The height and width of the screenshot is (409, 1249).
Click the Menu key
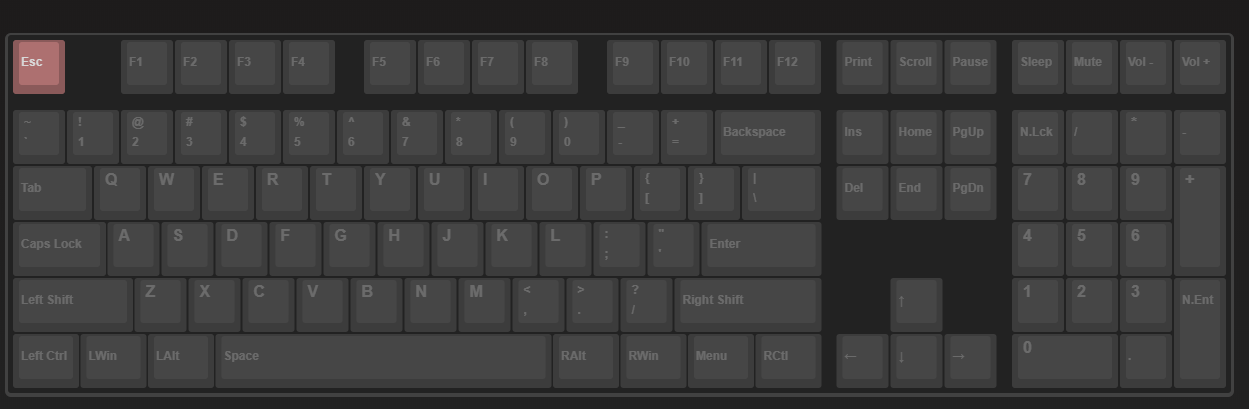[x=721, y=361]
